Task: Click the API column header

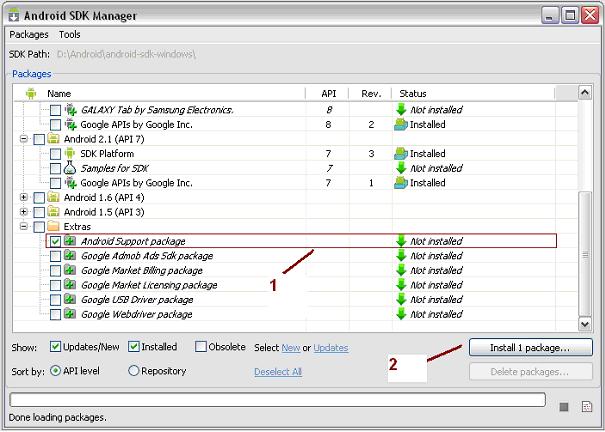Action: pyautogui.click(x=327, y=94)
